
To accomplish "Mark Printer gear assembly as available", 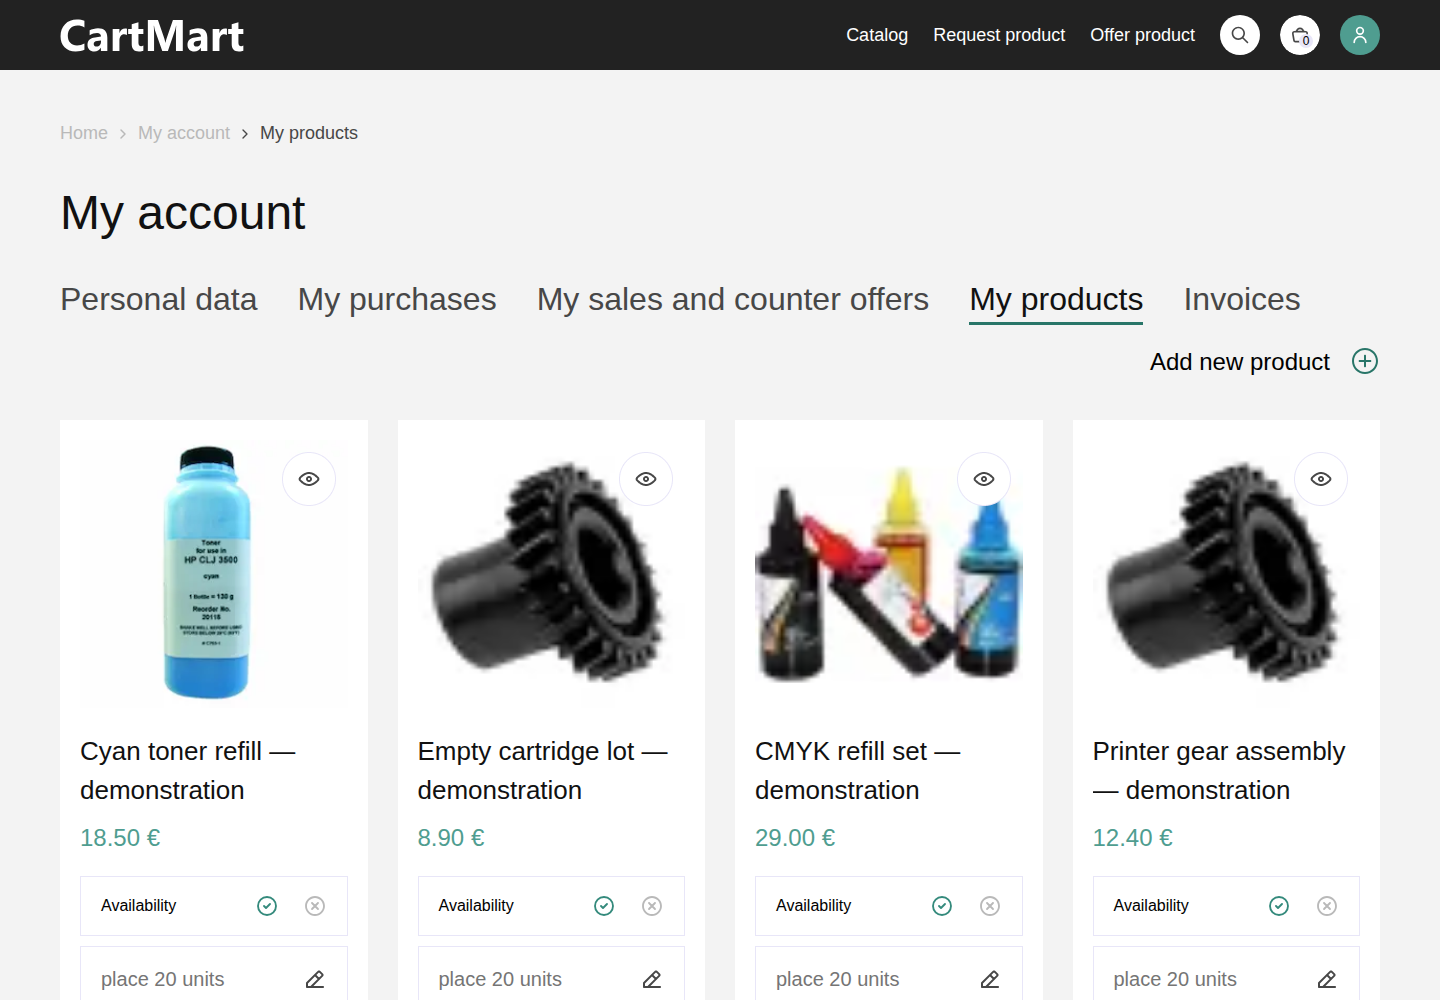I will (x=1279, y=906).
